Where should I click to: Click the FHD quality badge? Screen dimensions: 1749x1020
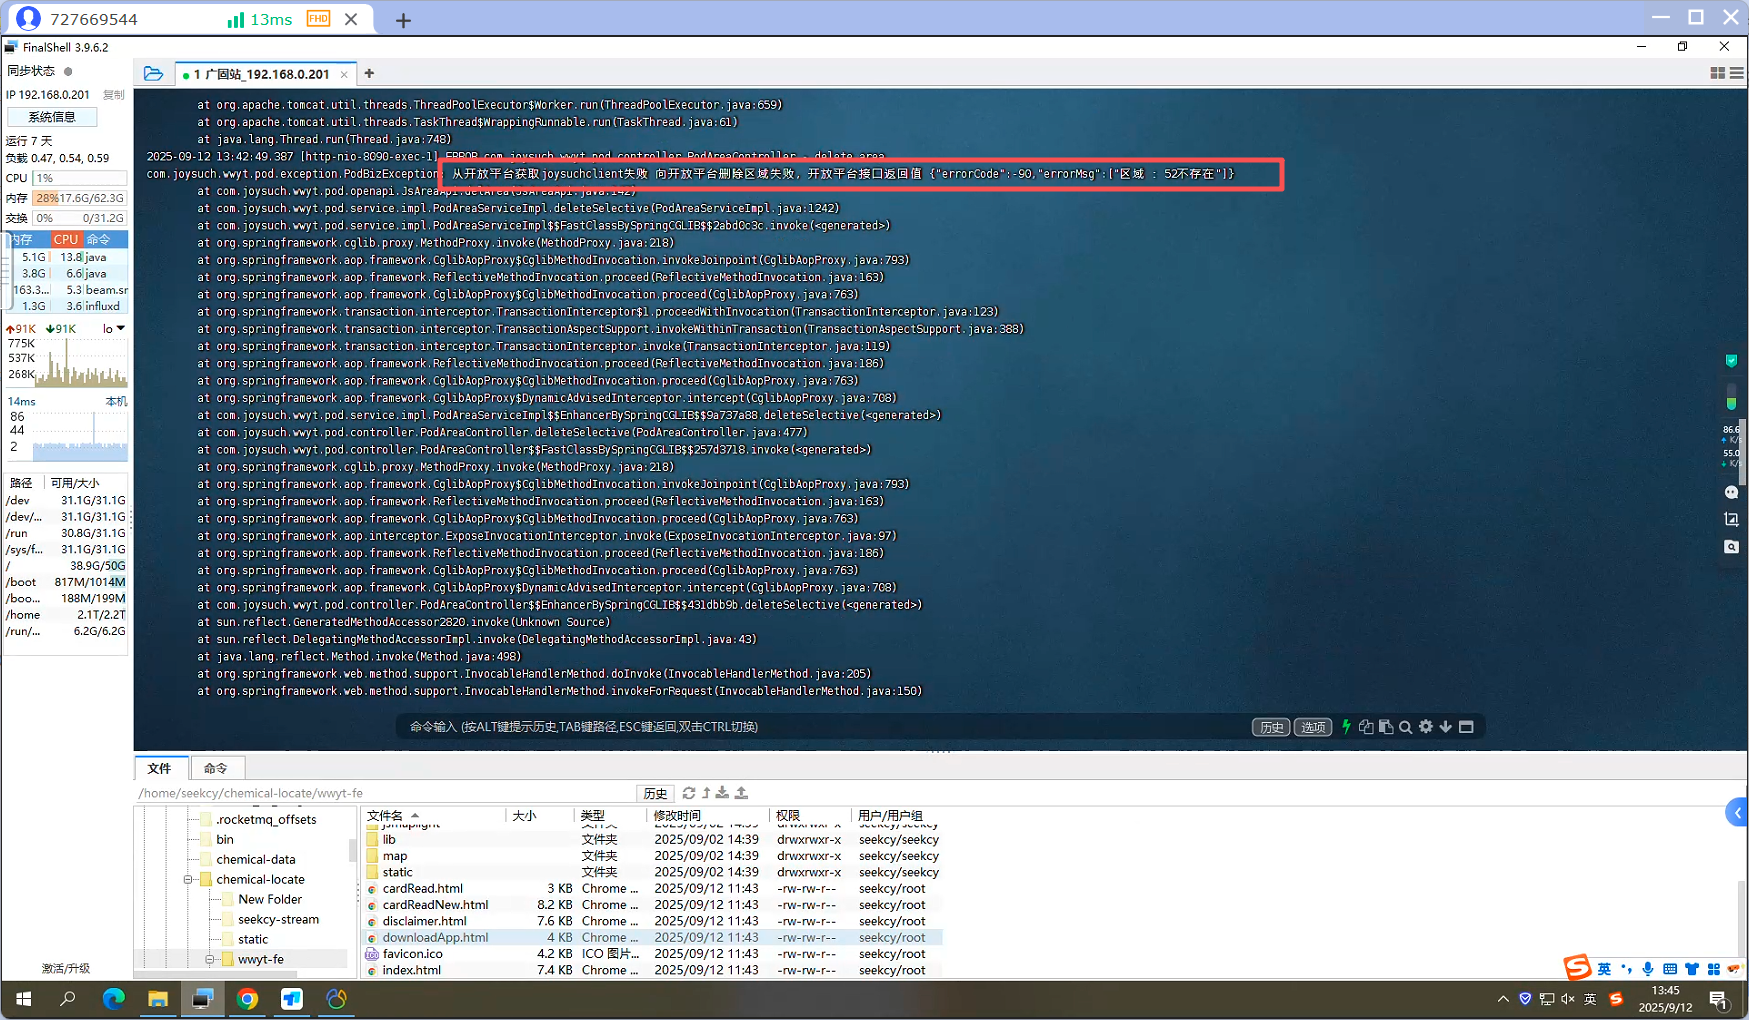point(318,19)
